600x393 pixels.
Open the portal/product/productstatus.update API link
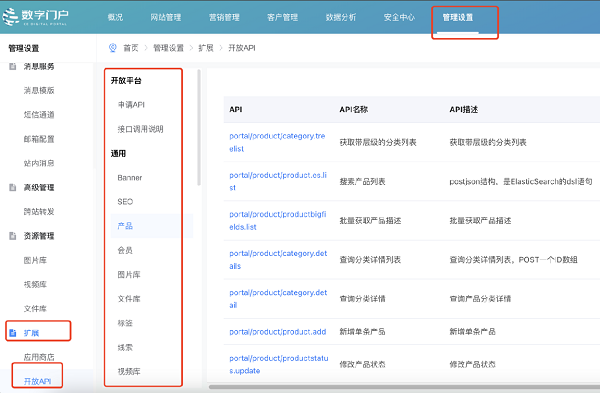[279, 364]
